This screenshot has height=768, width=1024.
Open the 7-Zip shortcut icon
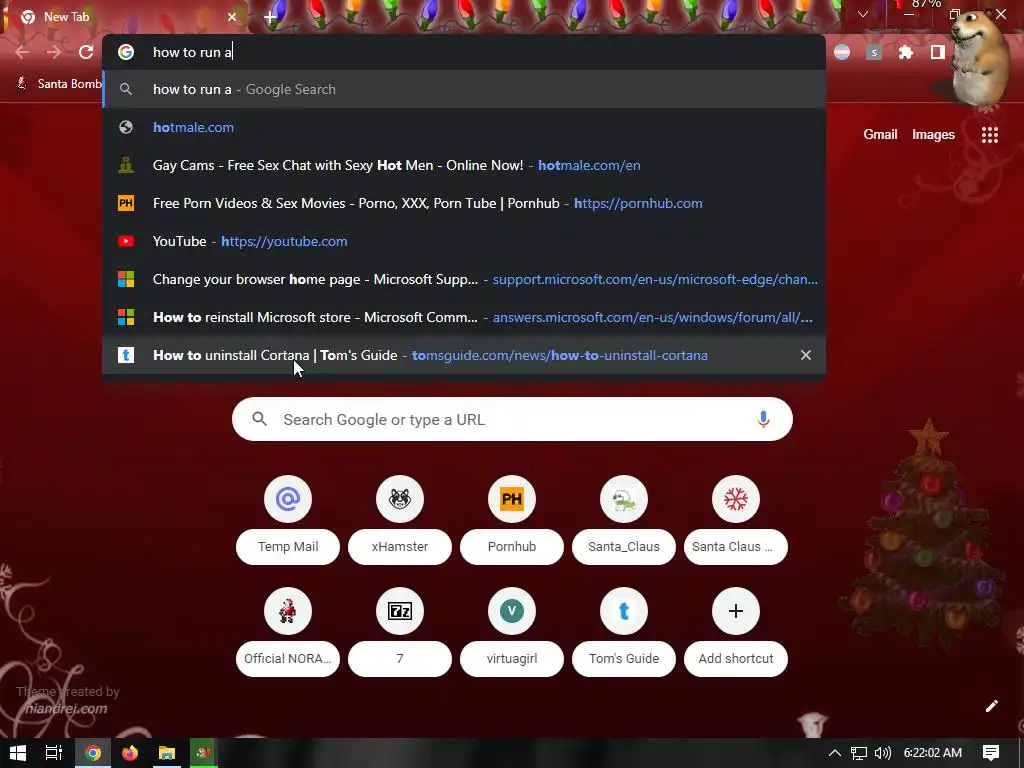pyautogui.click(x=400, y=611)
